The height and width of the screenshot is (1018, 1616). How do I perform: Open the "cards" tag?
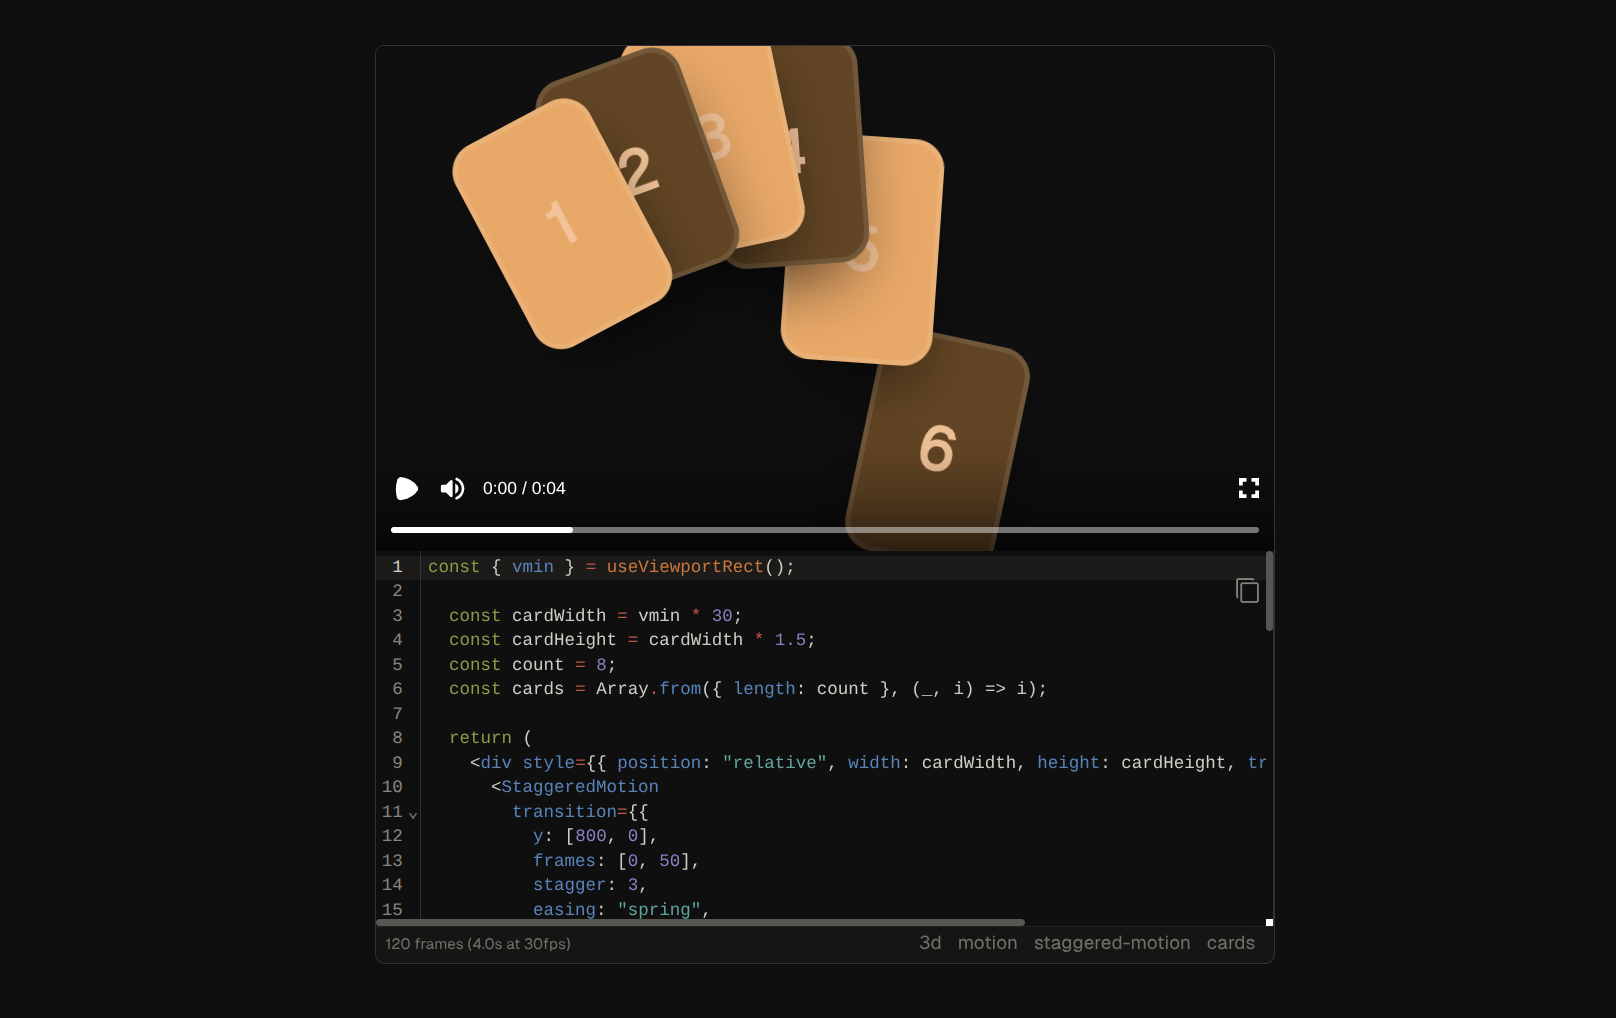point(1231,943)
